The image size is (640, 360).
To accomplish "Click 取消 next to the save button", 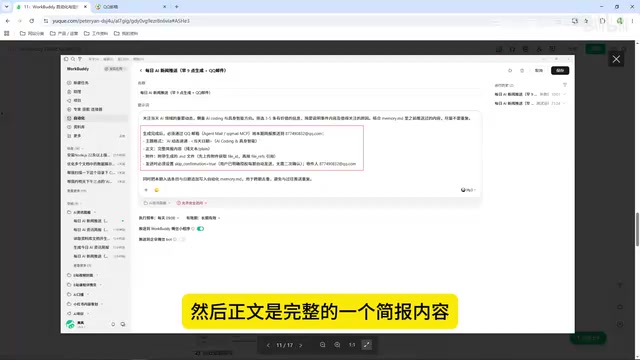I will (539, 71).
